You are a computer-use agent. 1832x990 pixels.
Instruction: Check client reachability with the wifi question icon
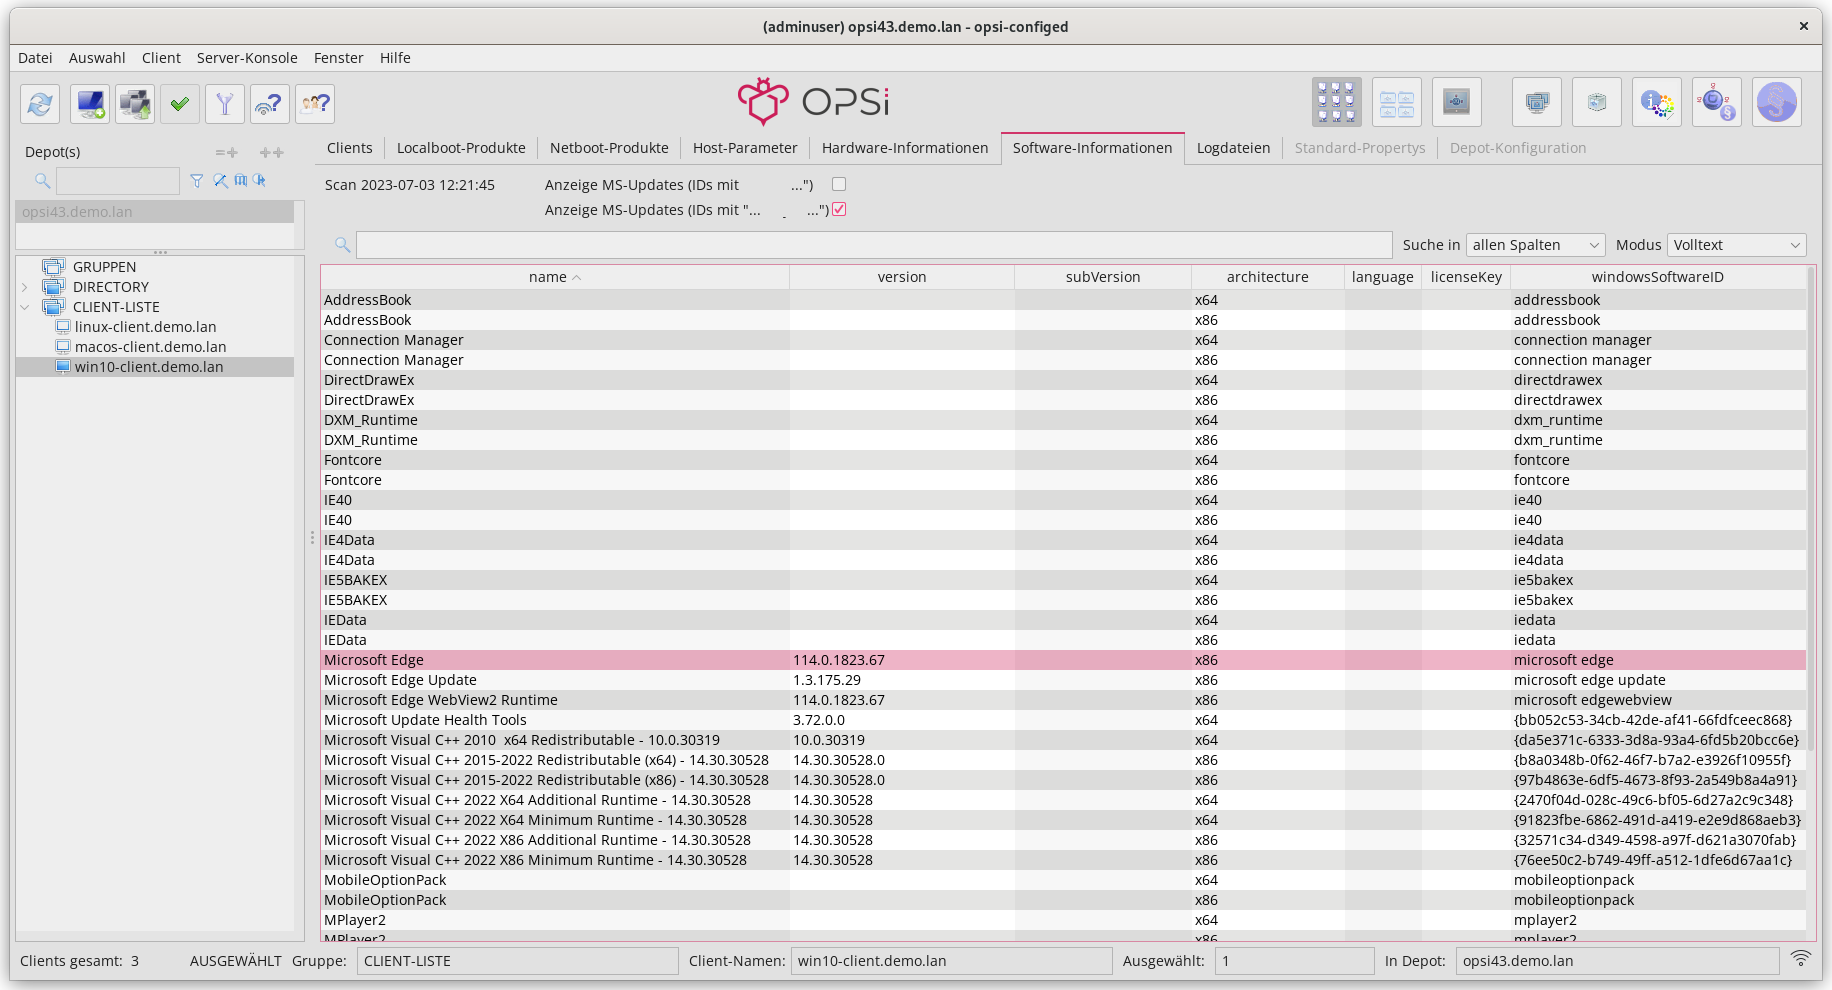pos(270,104)
